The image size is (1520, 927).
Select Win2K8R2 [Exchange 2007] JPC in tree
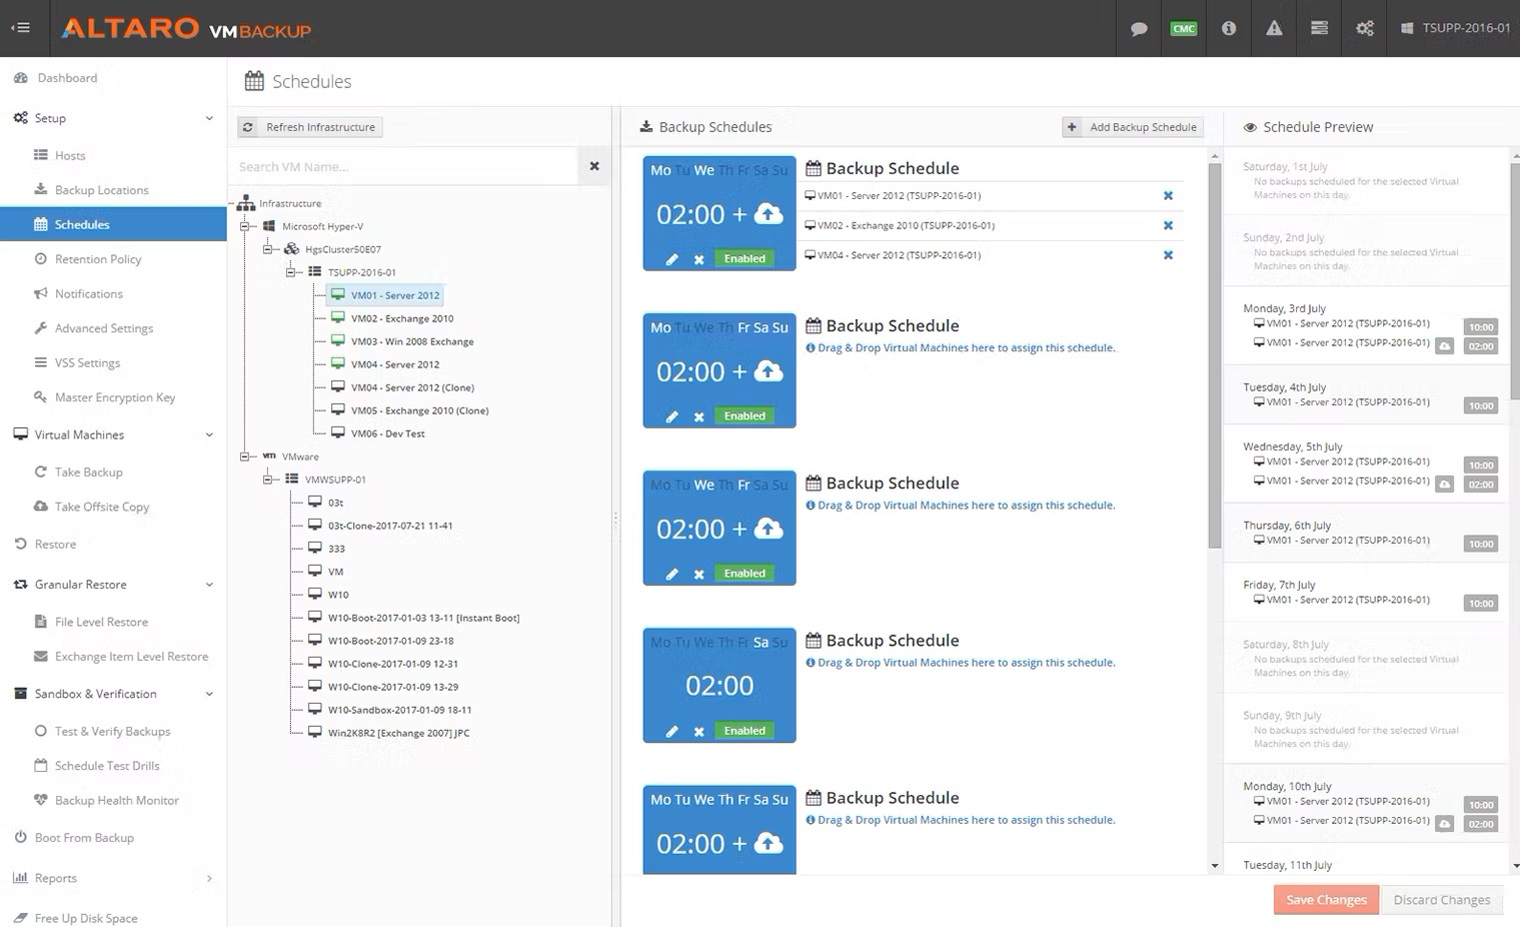(398, 733)
